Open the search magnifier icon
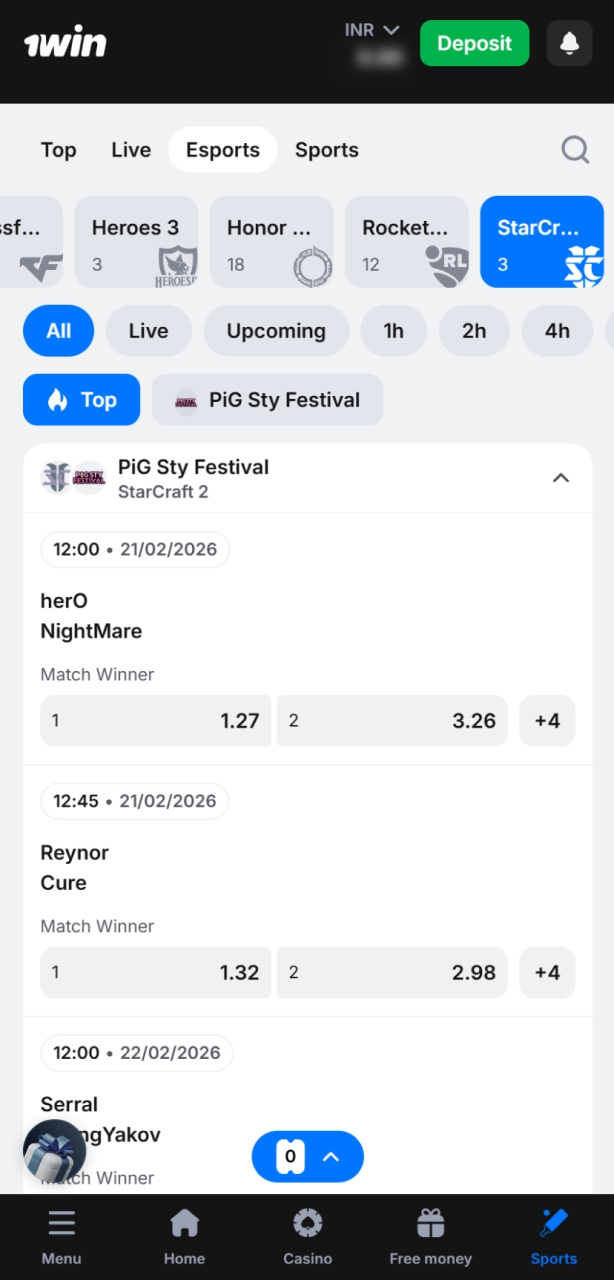The image size is (614, 1280). tap(575, 149)
